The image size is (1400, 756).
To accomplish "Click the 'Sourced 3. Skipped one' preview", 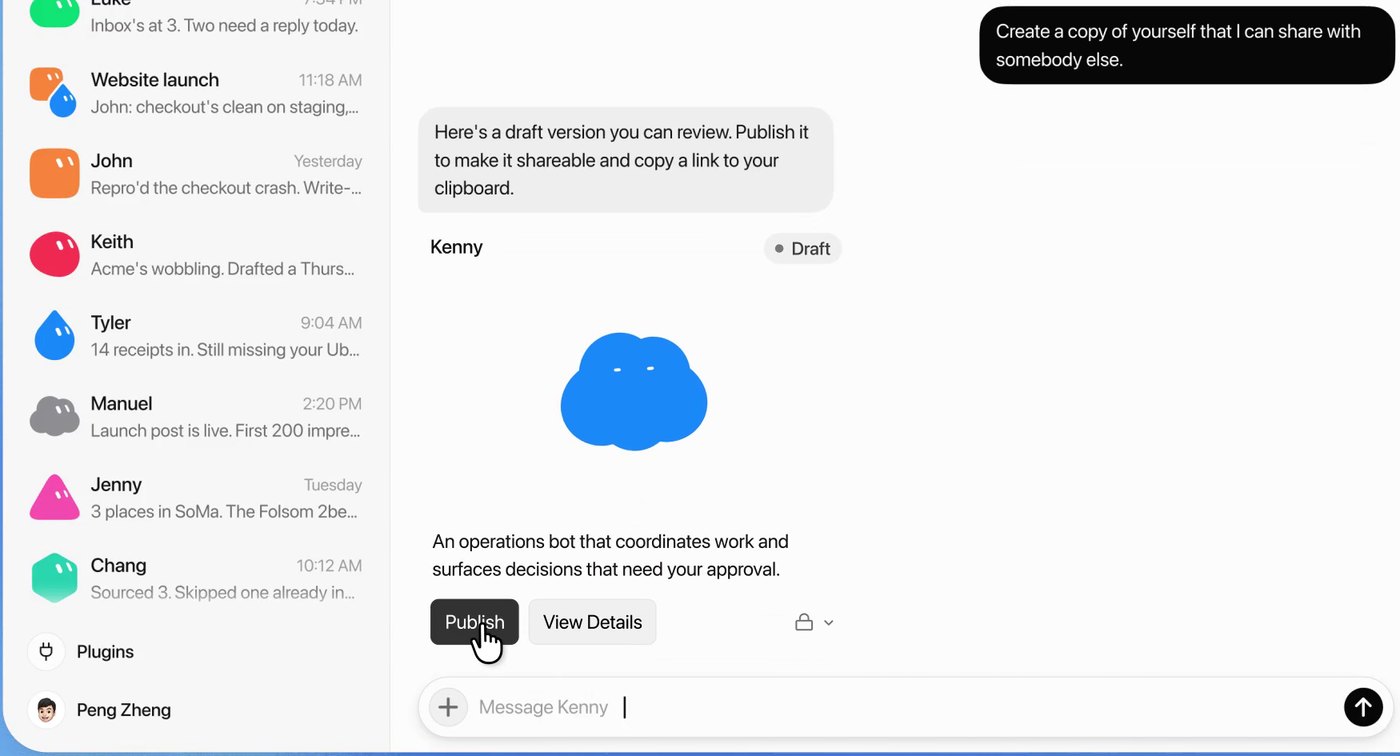I will tap(223, 593).
